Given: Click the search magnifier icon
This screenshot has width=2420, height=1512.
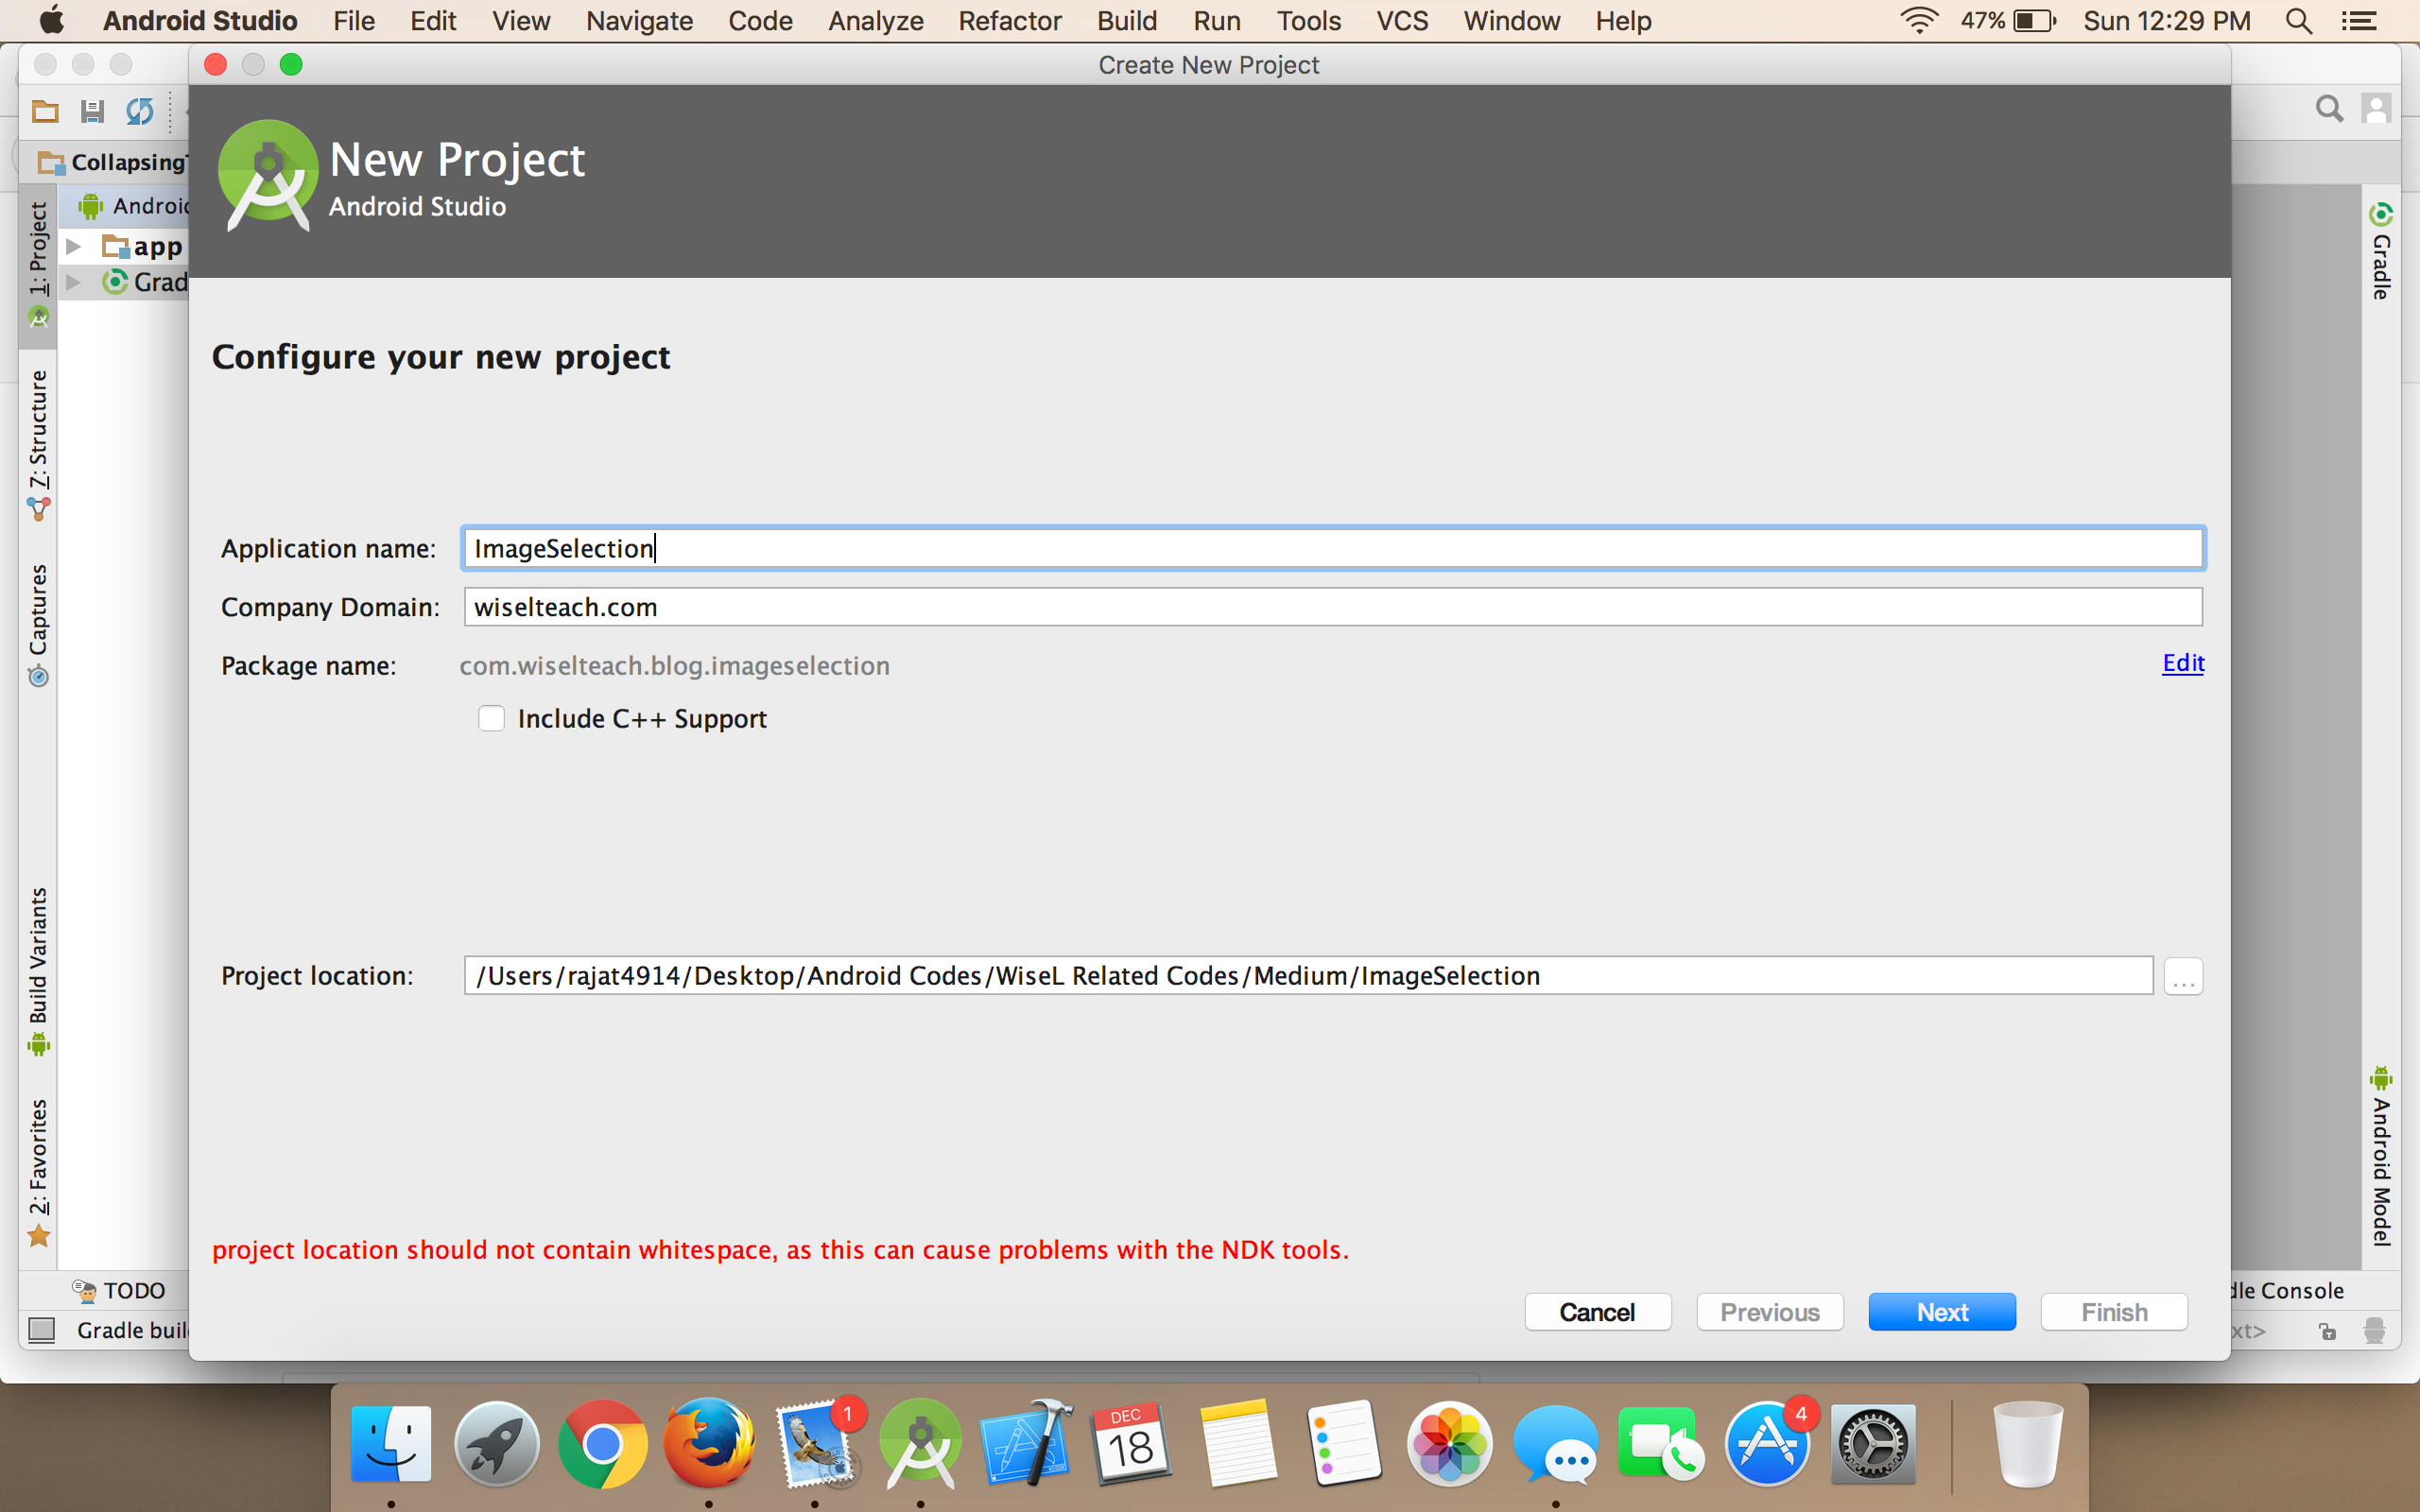Looking at the screenshot, I should point(2330,109).
